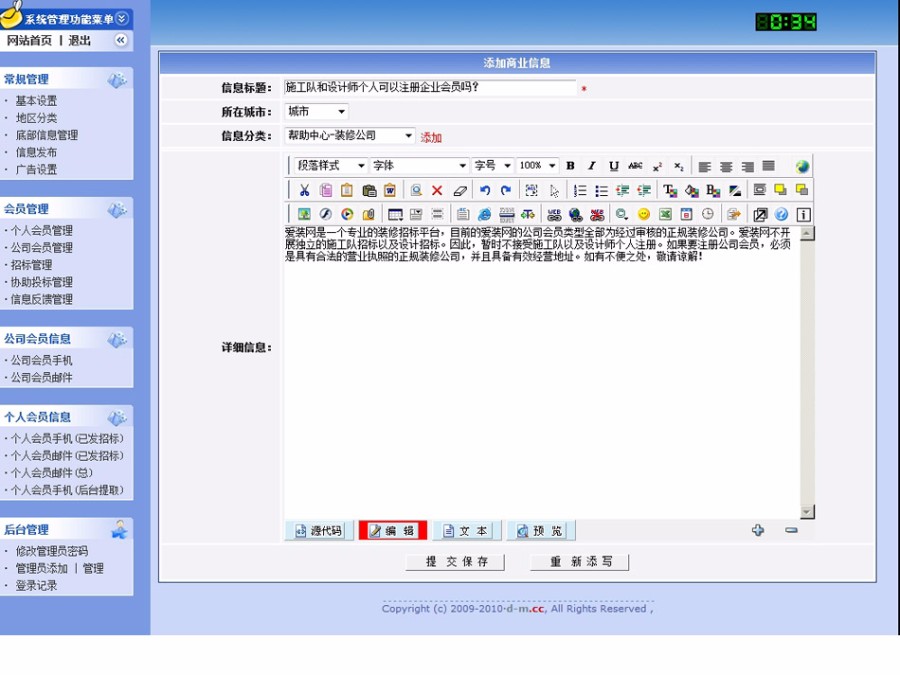Click the 提交保存 submit button
This screenshot has height=675, width=900.
454,561
